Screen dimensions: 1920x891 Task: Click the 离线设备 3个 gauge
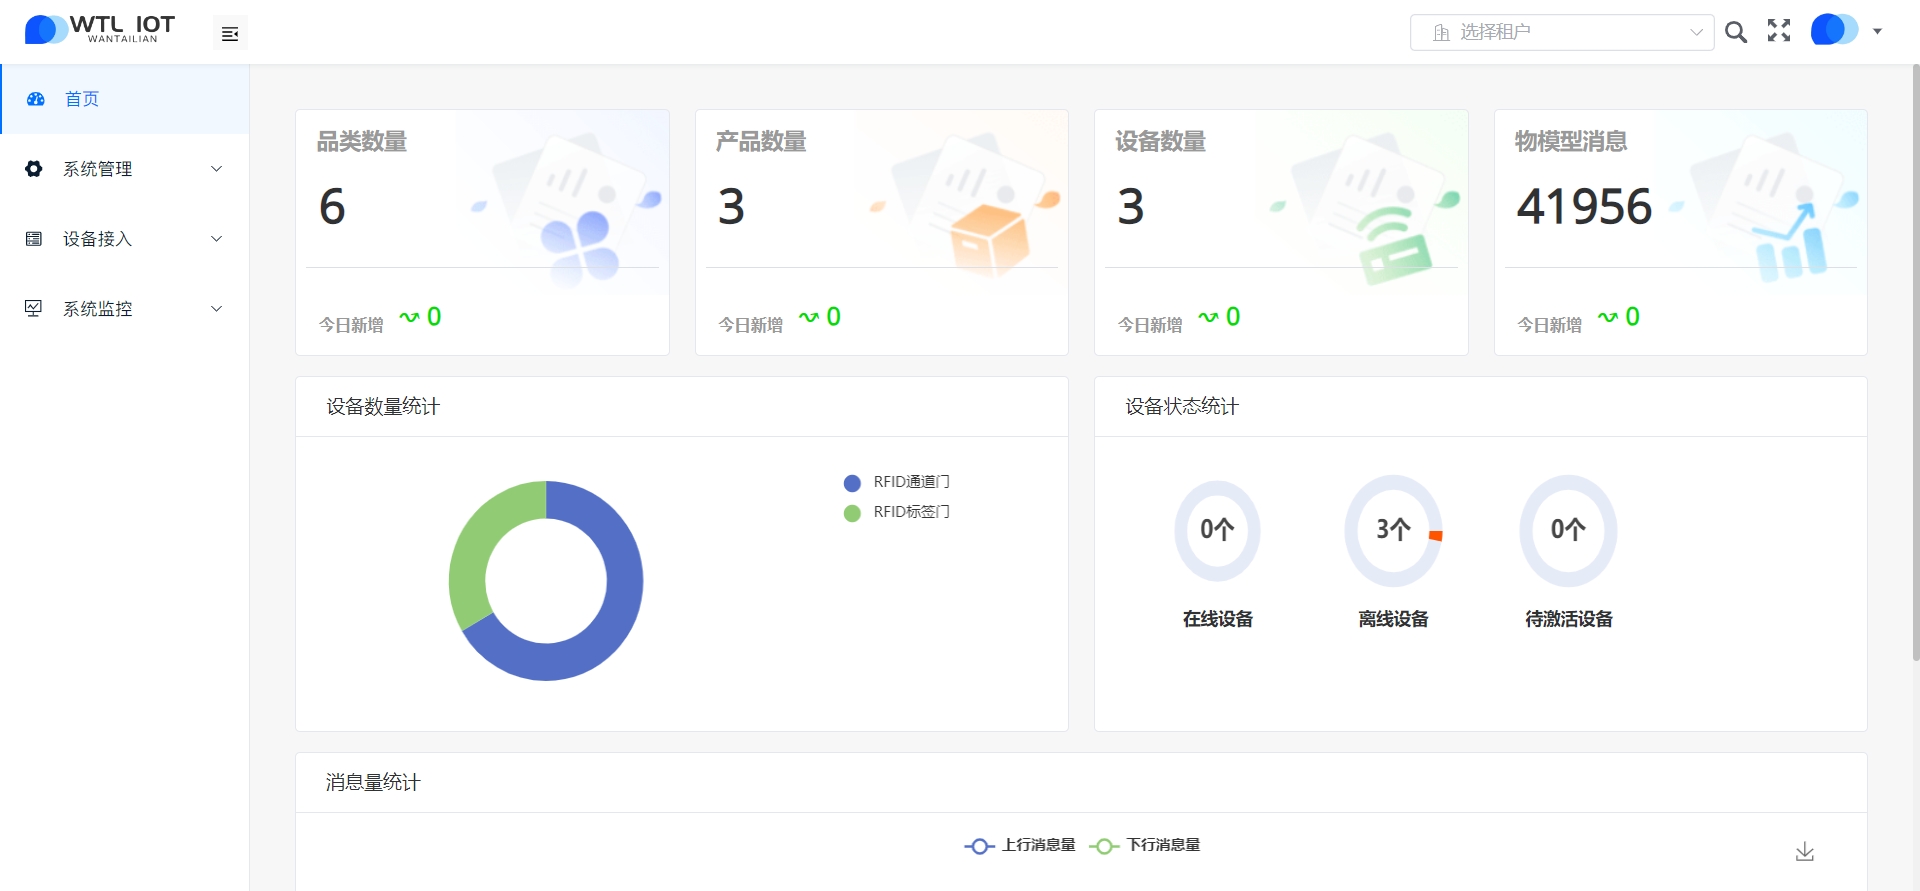click(x=1393, y=531)
